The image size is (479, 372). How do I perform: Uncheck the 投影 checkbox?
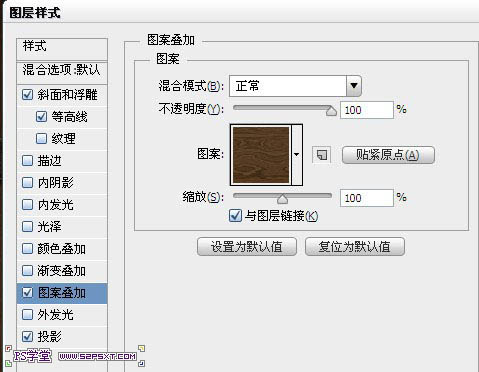(x=27, y=336)
